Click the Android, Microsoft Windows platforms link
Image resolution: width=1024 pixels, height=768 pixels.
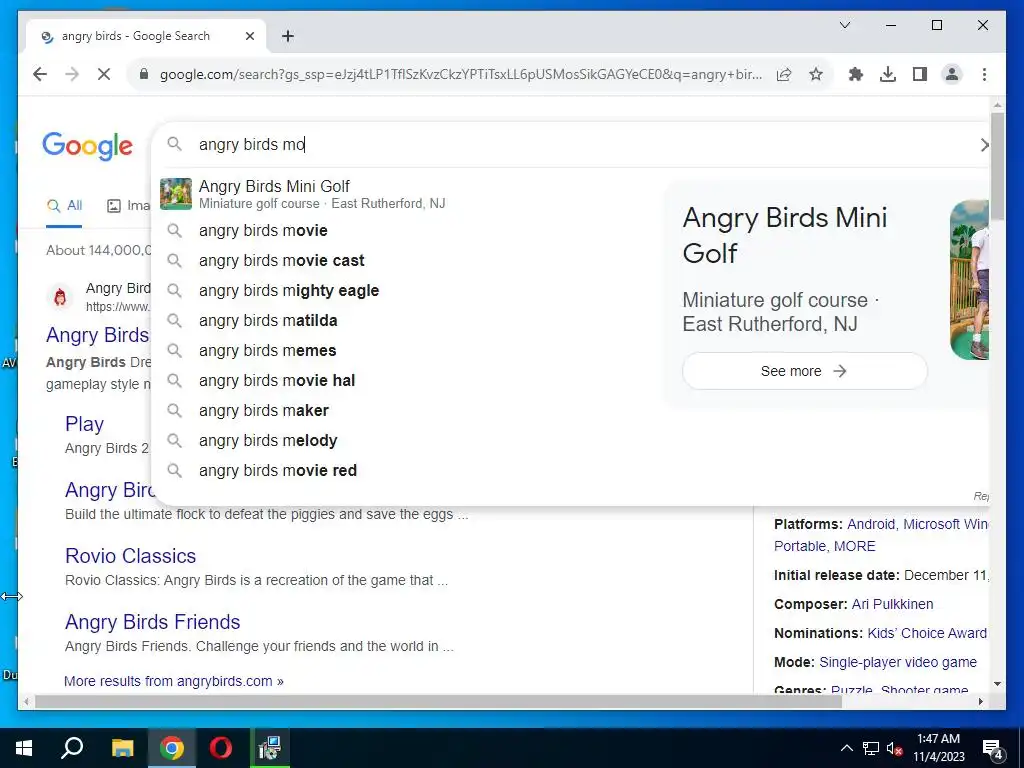pyautogui.click(x=918, y=524)
